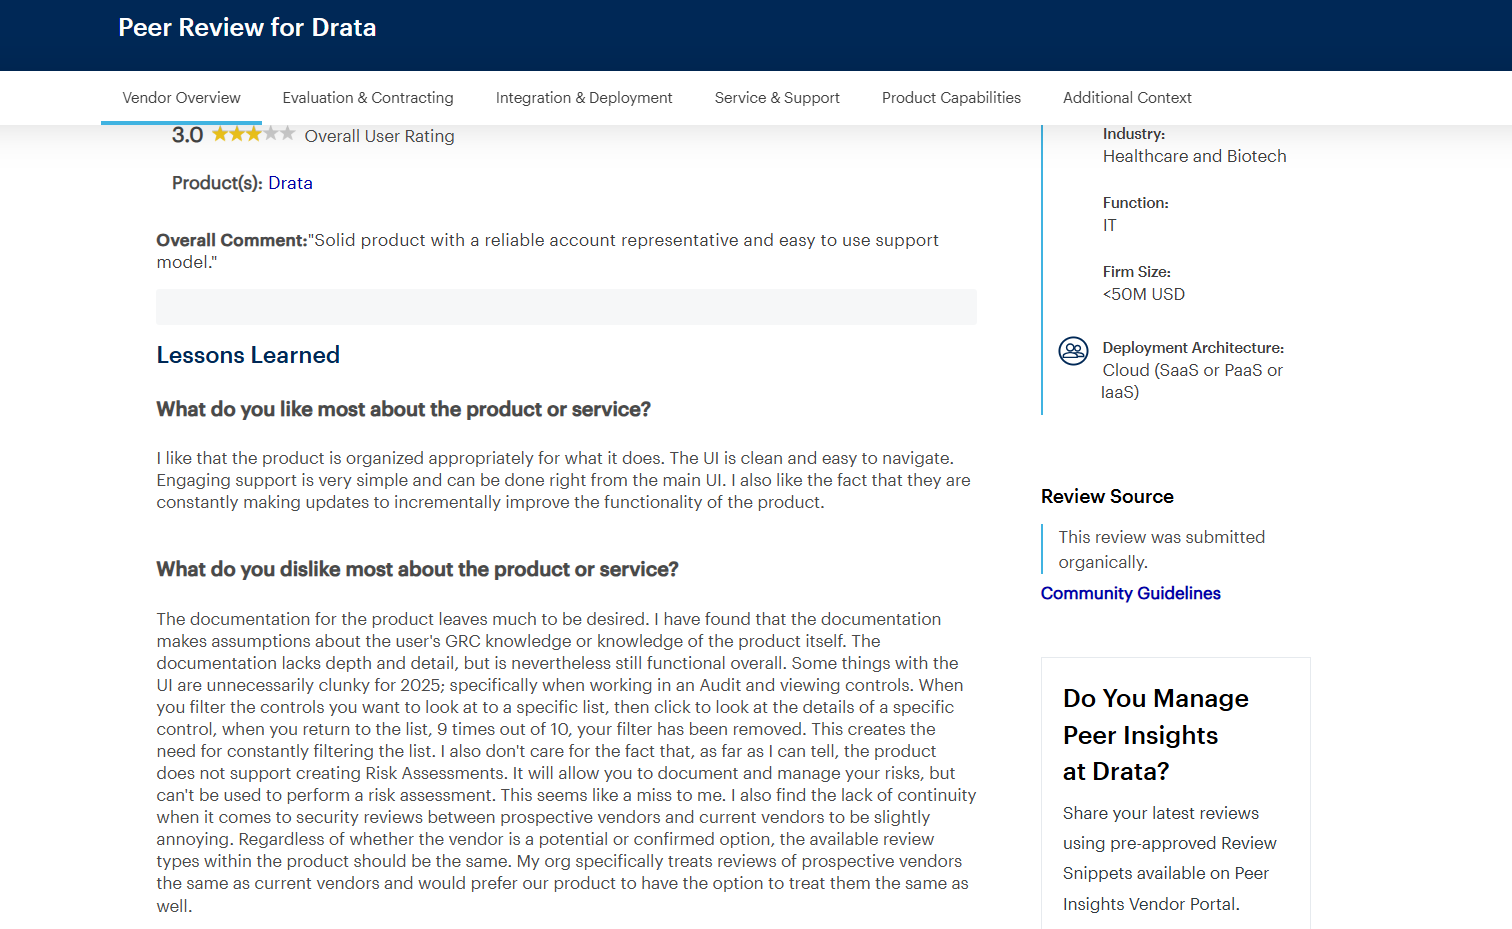Open the Drata product link
The height and width of the screenshot is (929, 1512).
point(290,183)
